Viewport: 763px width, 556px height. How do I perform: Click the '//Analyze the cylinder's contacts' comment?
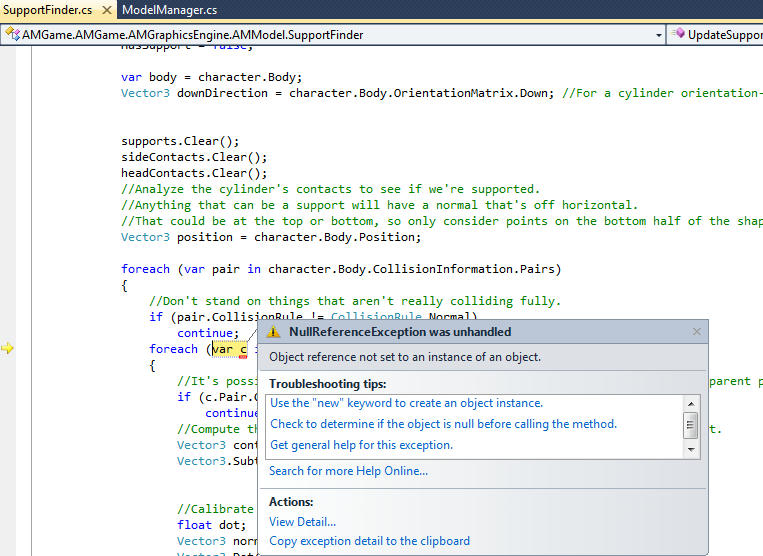coord(330,189)
